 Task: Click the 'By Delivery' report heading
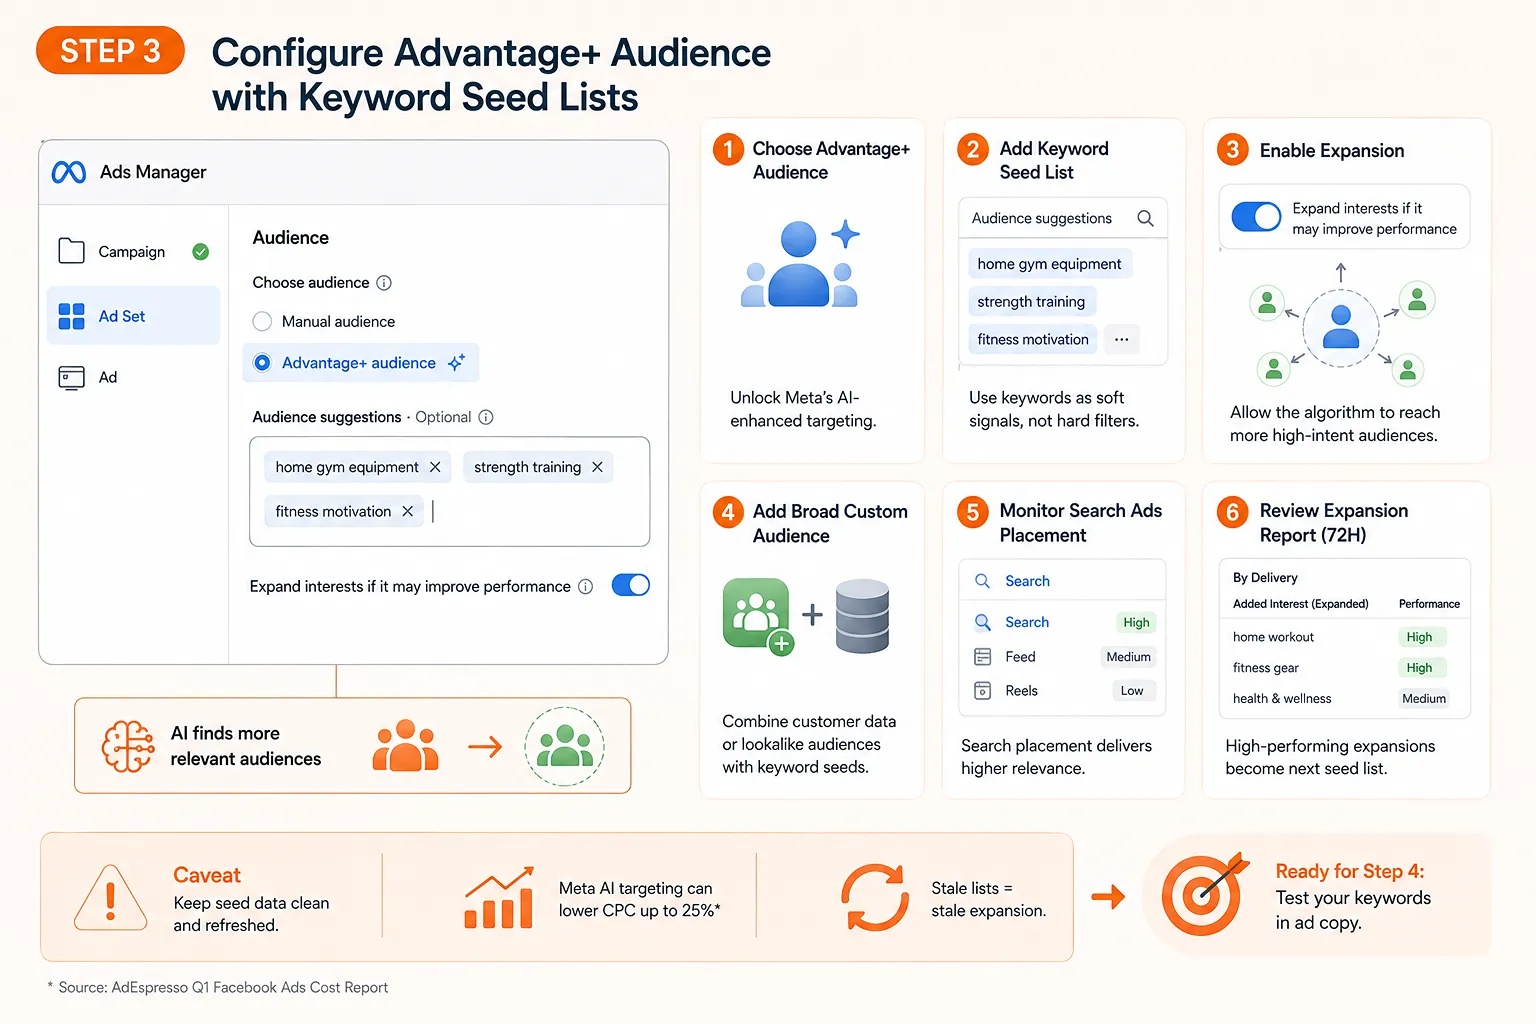pyautogui.click(x=1265, y=578)
